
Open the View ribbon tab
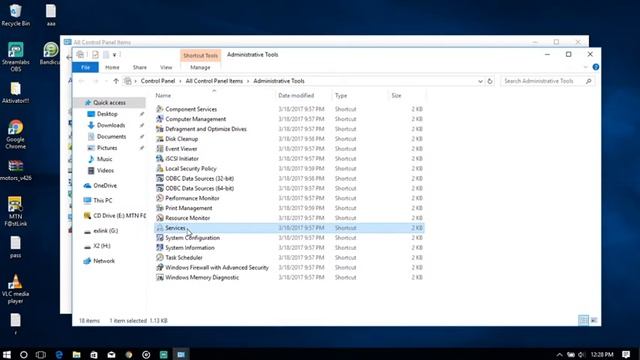(x=166, y=67)
